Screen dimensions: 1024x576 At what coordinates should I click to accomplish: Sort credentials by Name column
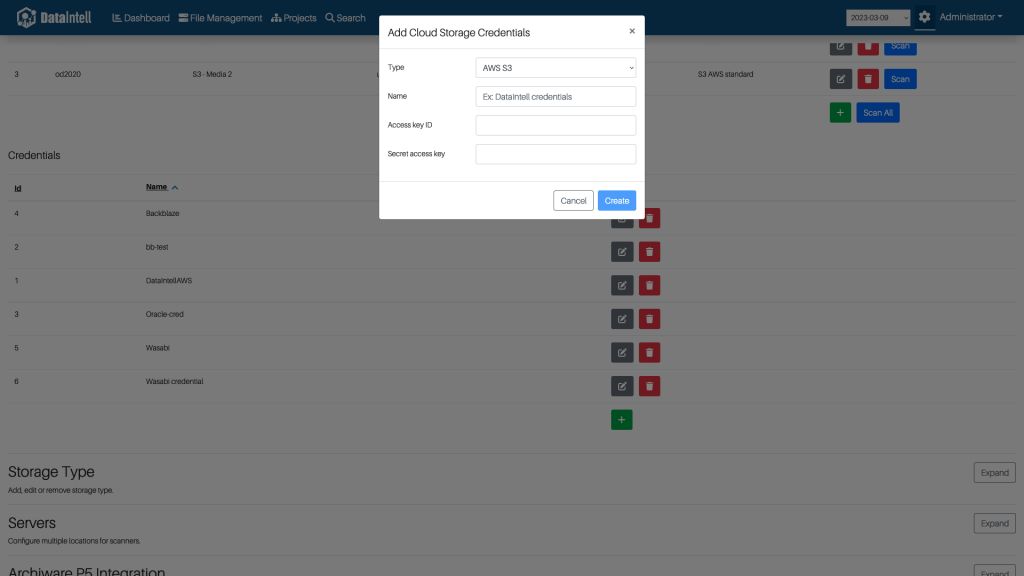pos(161,187)
